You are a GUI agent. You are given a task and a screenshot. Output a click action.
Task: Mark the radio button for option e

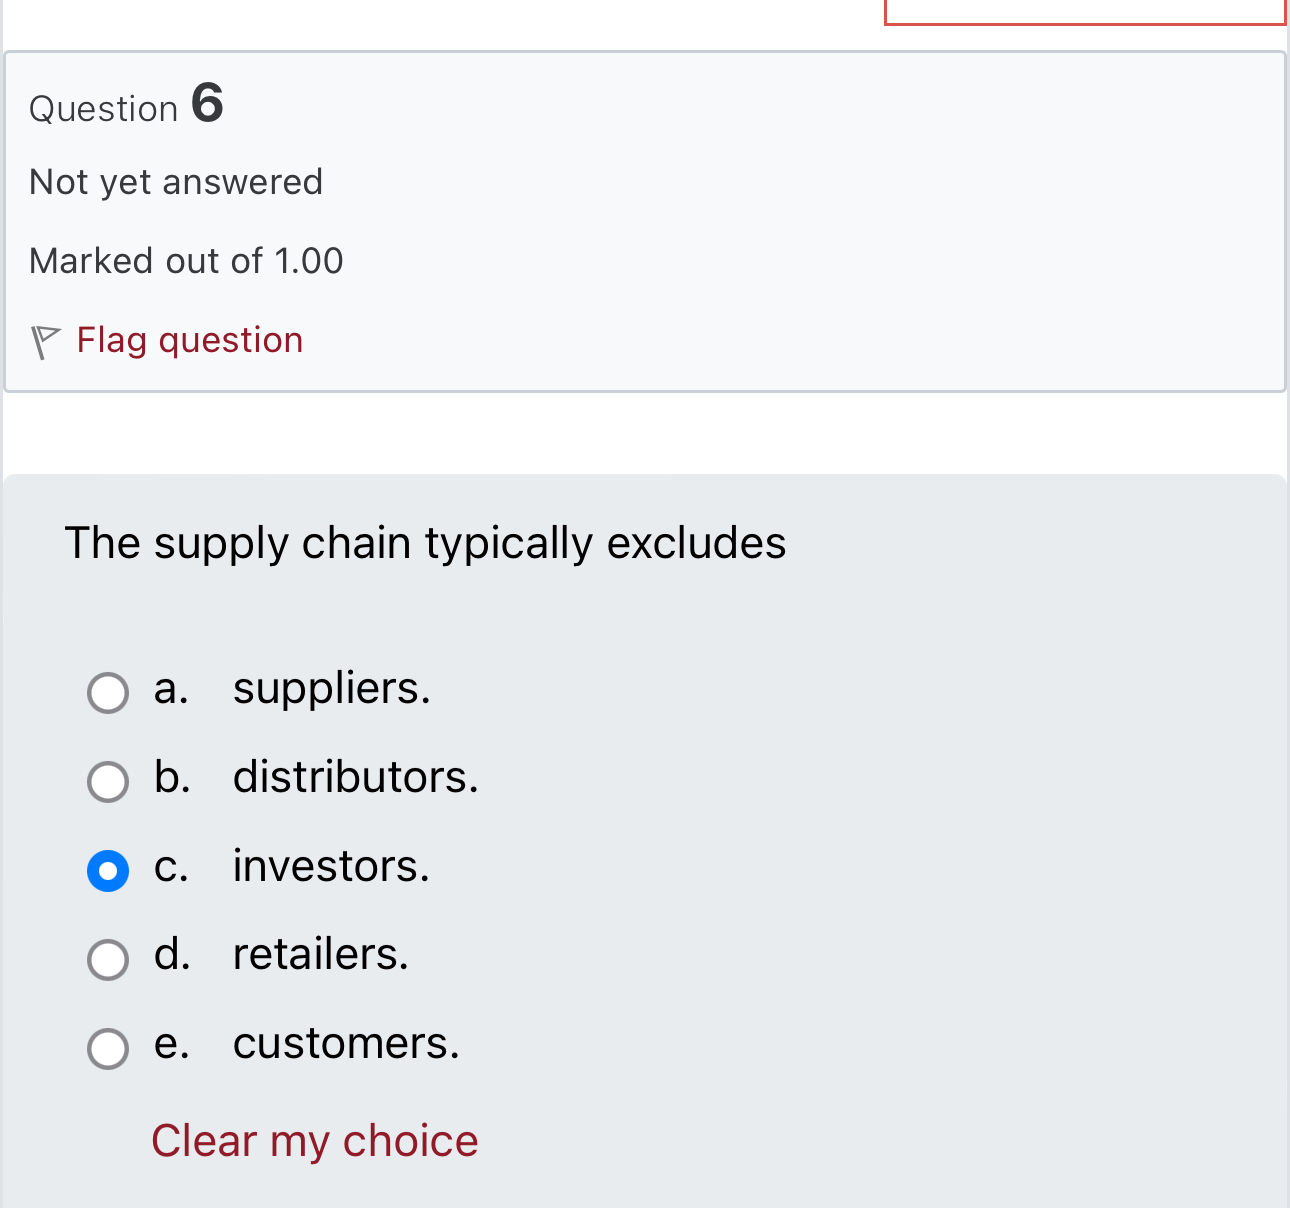(108, 1048)
